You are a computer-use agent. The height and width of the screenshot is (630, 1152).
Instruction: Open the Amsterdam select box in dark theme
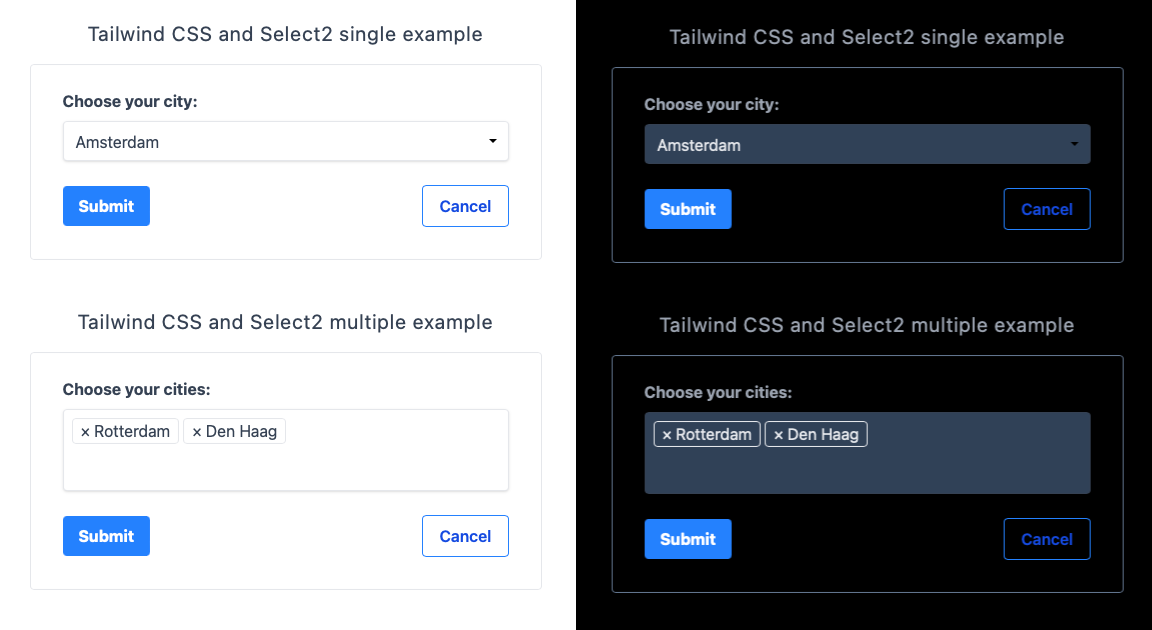(850, 145)
